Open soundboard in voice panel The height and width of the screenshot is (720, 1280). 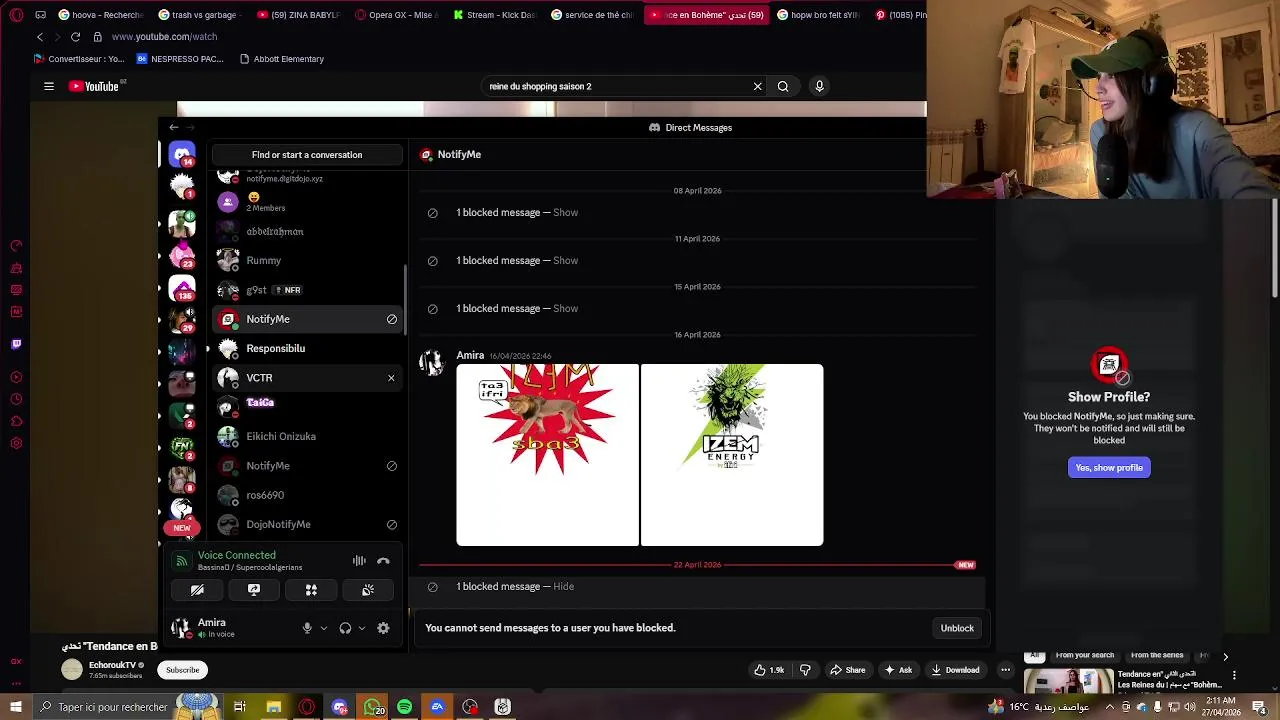[x=368, y=590]
